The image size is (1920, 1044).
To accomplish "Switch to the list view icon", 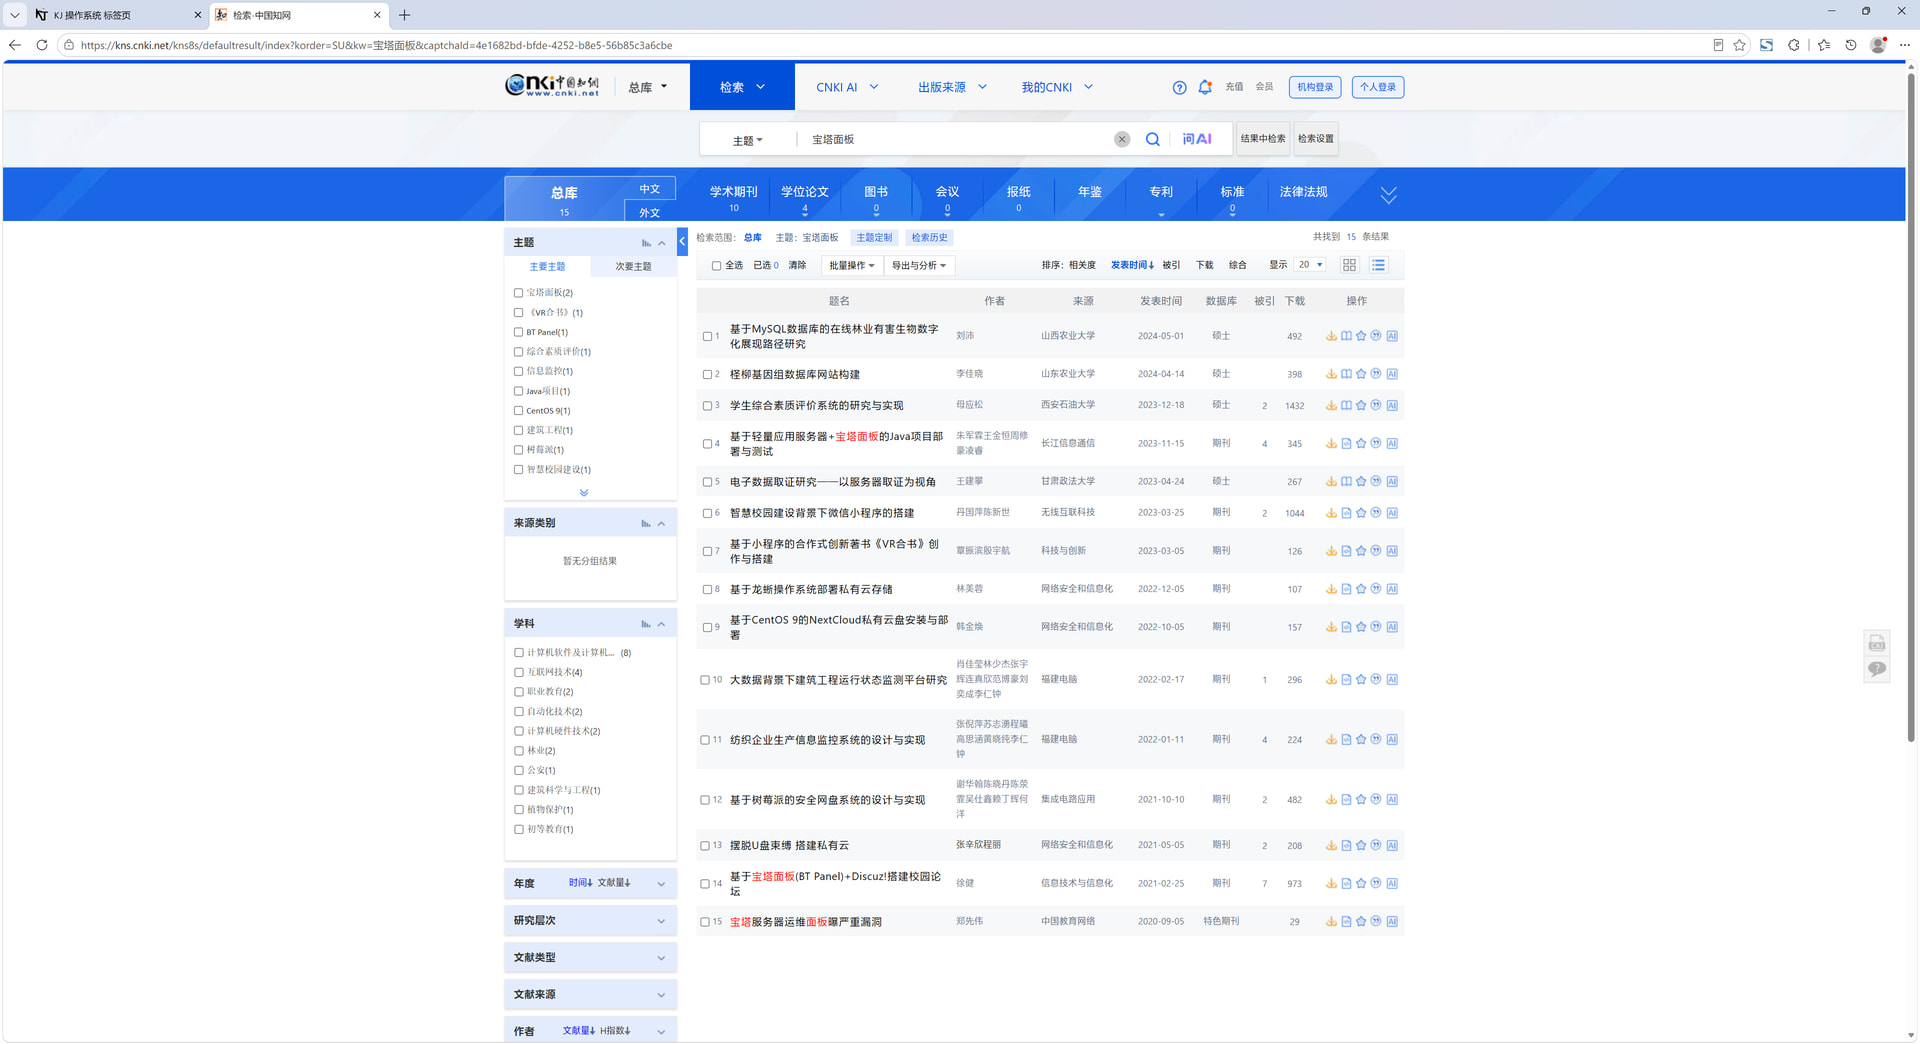I will pyautogui.click(x=1378, y=265).
